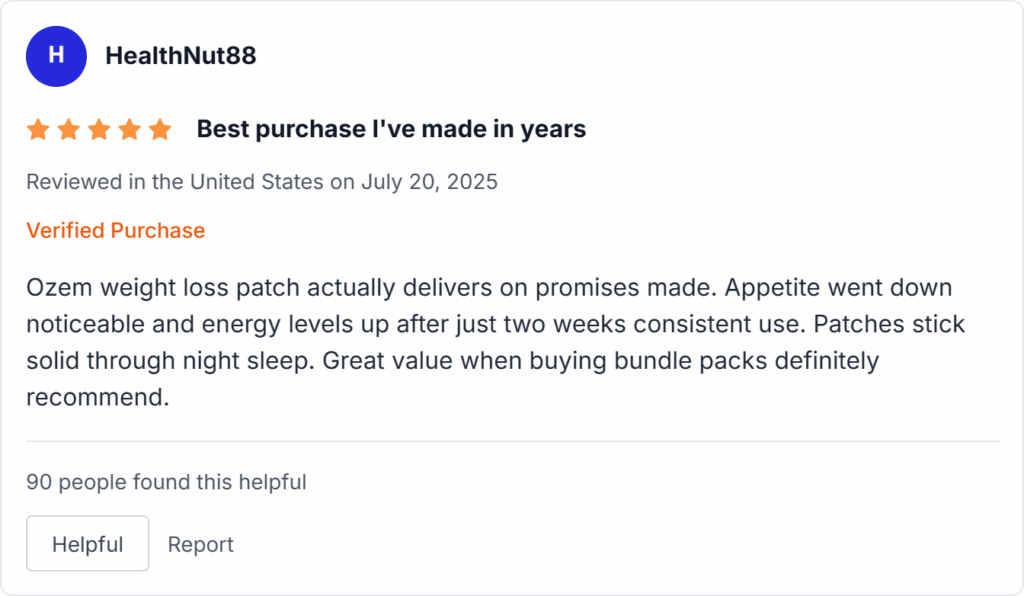
Task: Open the HealthNut88 reviewer profile
Action: [180, 56]
